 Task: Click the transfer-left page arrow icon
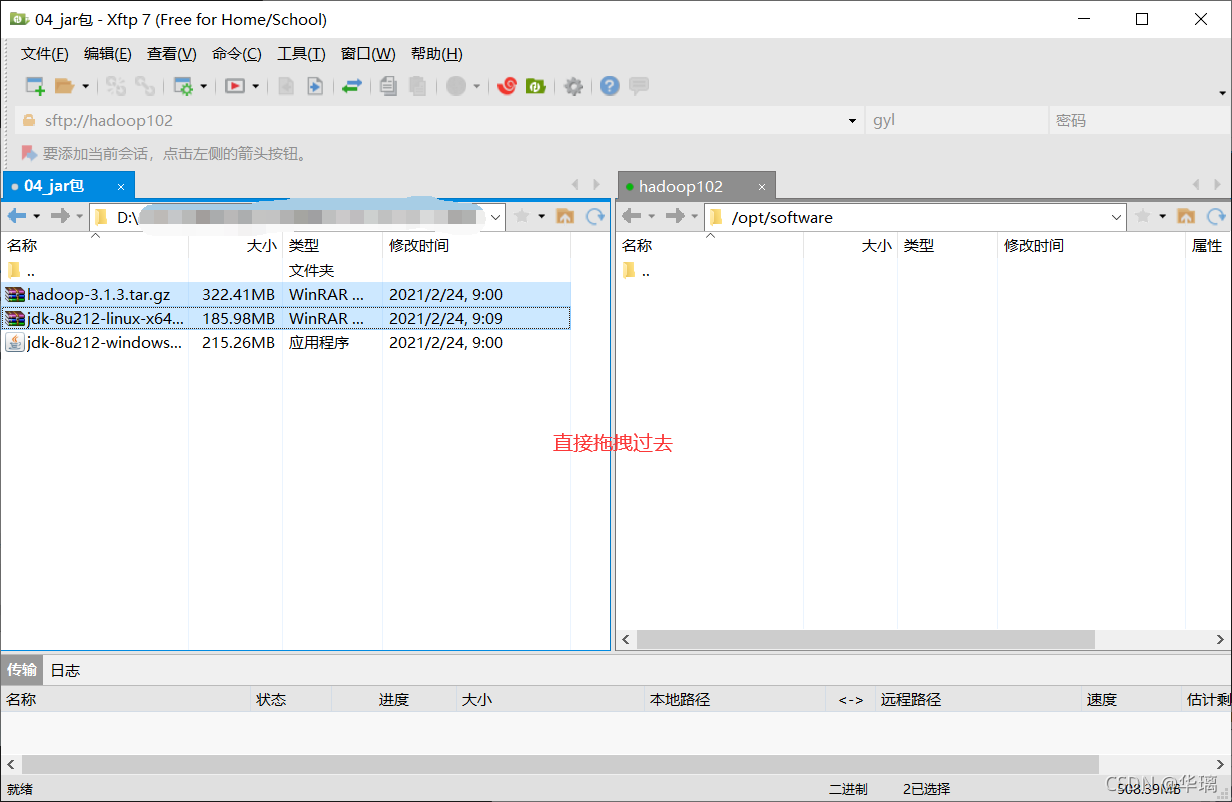[286, 86]
